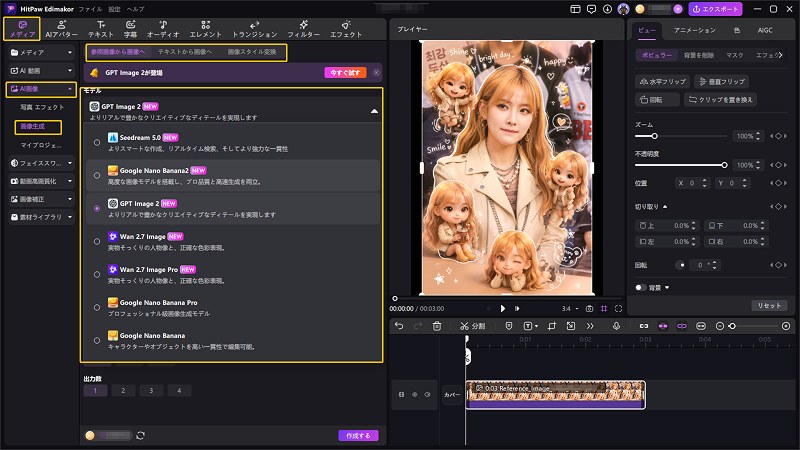
Task: Set output count to 2
Action: tap(123, 391)
